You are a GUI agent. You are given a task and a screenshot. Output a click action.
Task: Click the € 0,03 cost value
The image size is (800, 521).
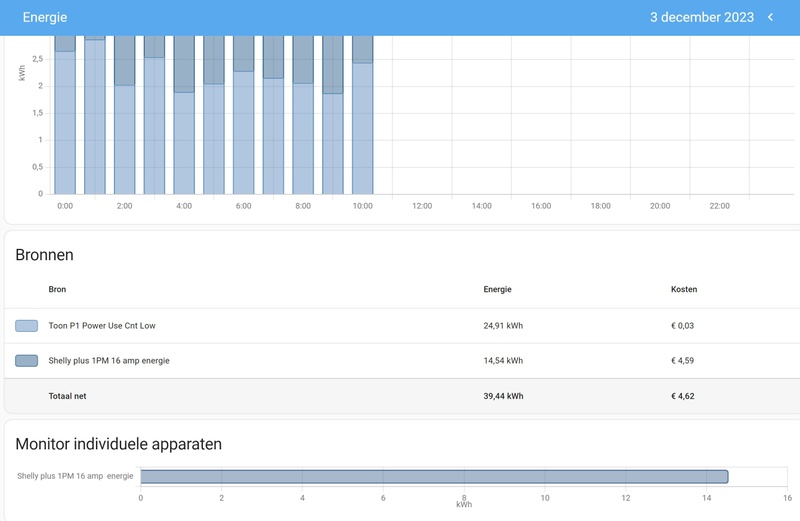(x=682, y=326)
